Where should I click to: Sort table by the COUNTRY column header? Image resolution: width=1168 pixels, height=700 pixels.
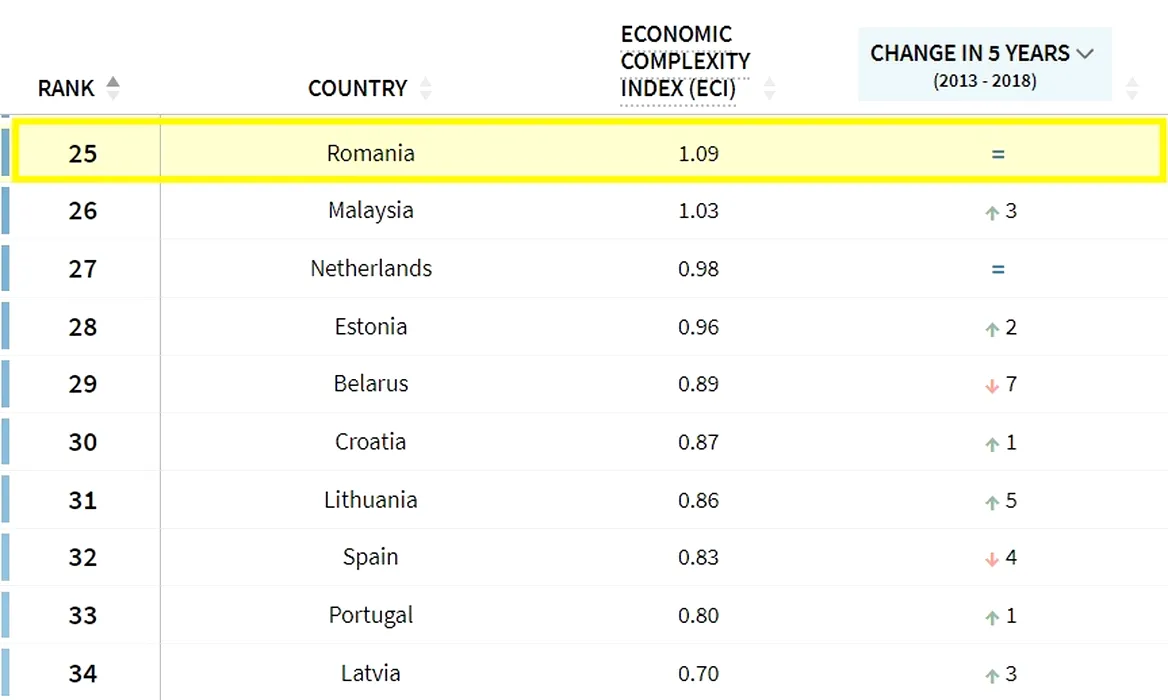point(357,88)
